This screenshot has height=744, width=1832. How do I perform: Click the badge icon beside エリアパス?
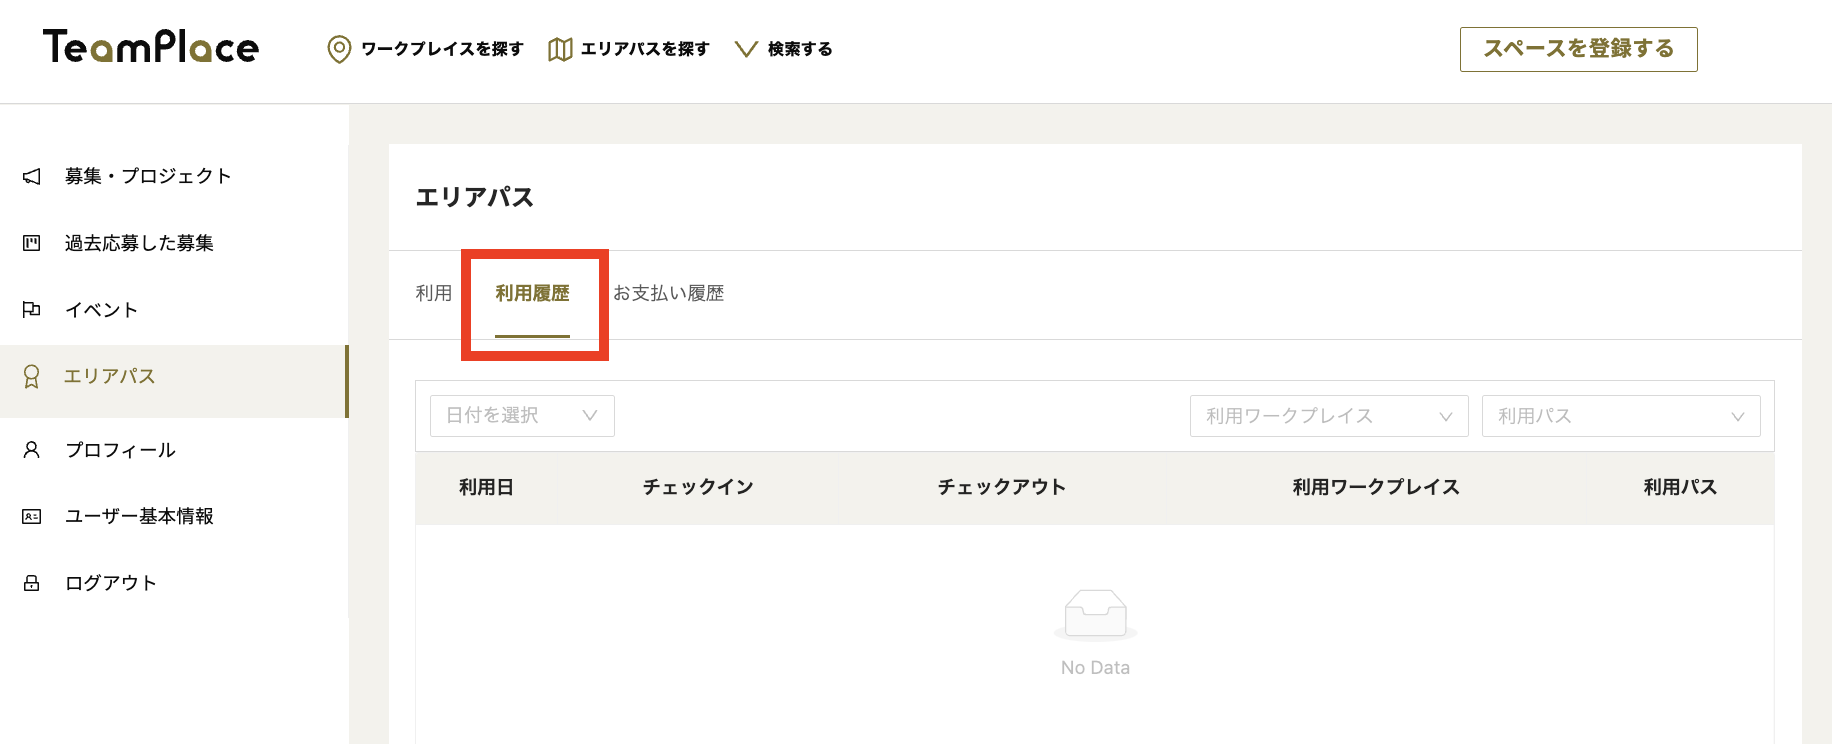point(32,376)
